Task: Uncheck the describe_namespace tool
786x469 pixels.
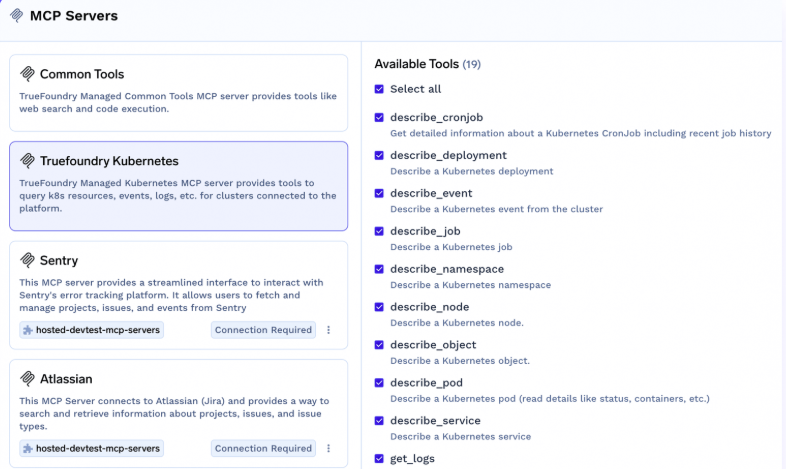Action: tap(379, 269)
